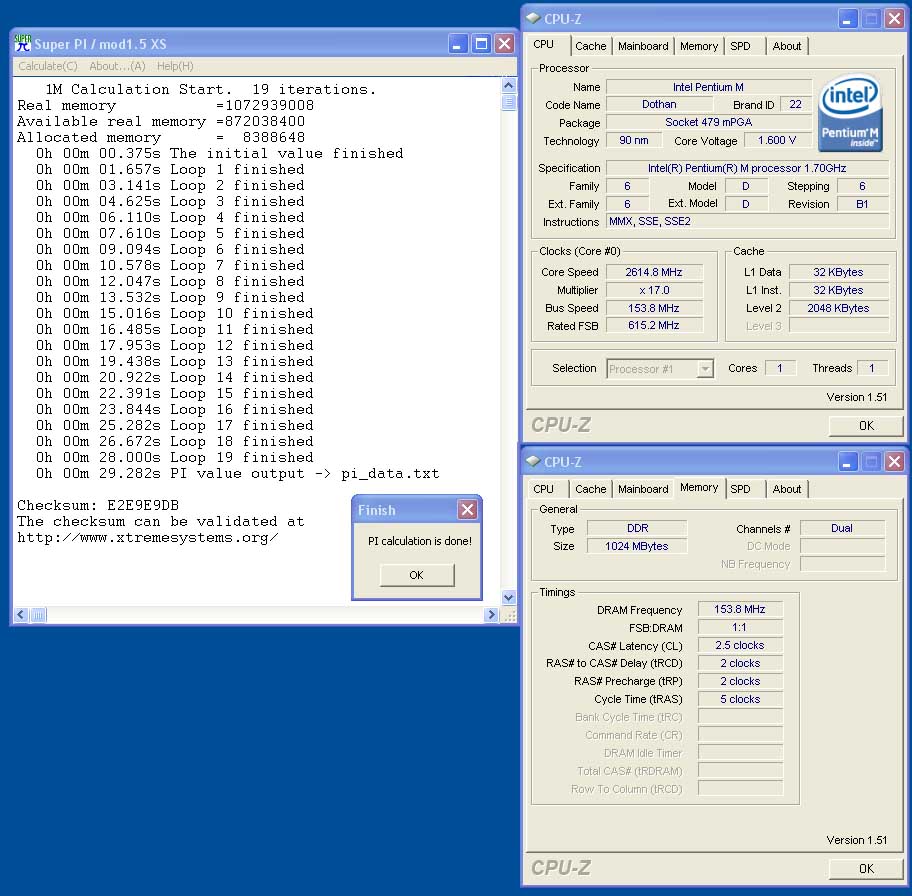The width and height of the screenshot is (912, 896).
Task: Click the DRAM Frequency value 153.8 MHz
Action: click(740, 609)
